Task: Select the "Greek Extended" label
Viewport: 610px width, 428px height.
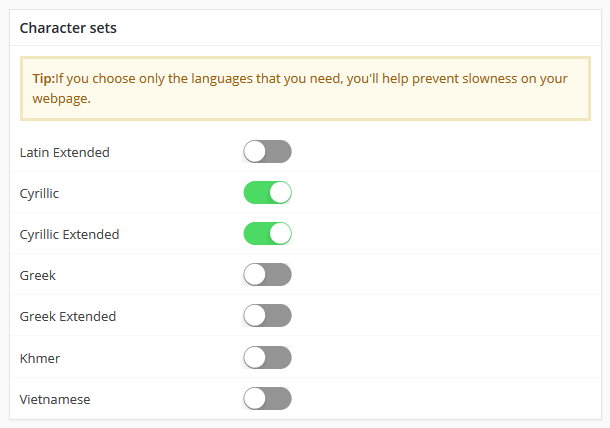Action: 68,317
